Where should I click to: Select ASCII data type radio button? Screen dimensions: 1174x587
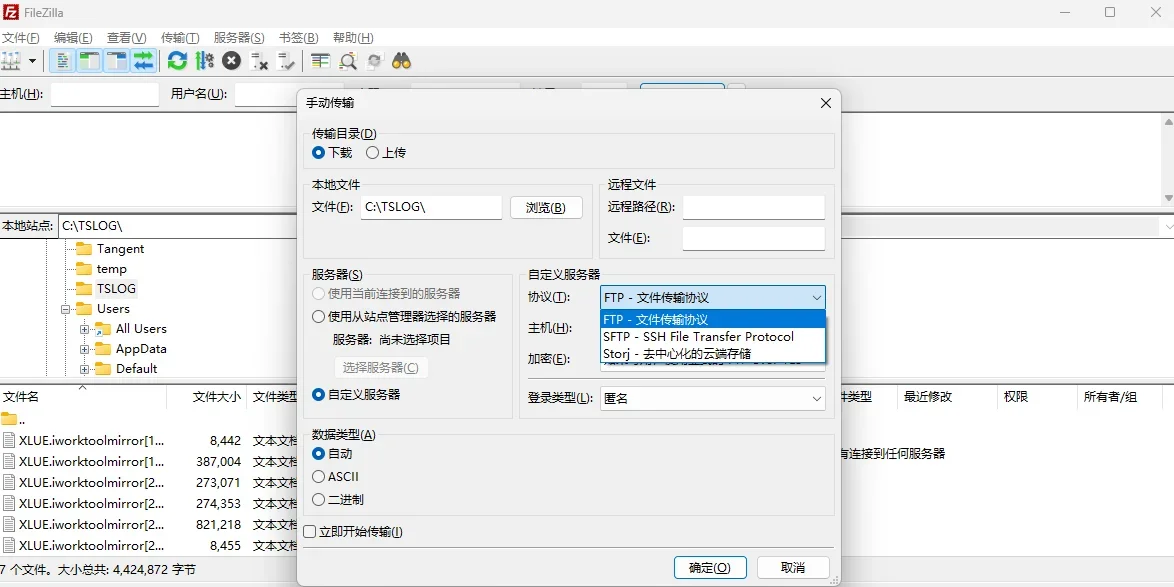[319, 476]
